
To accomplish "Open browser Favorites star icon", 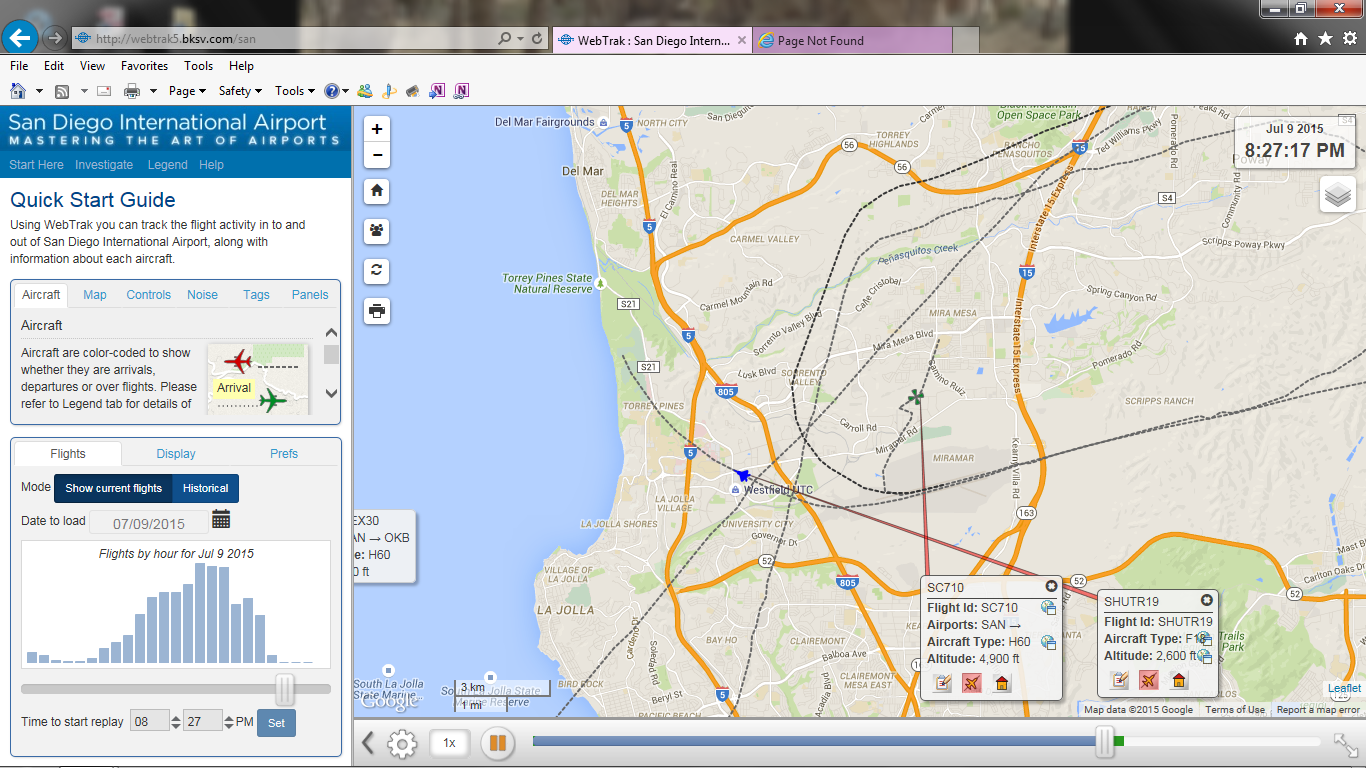I will [1325, 38].
